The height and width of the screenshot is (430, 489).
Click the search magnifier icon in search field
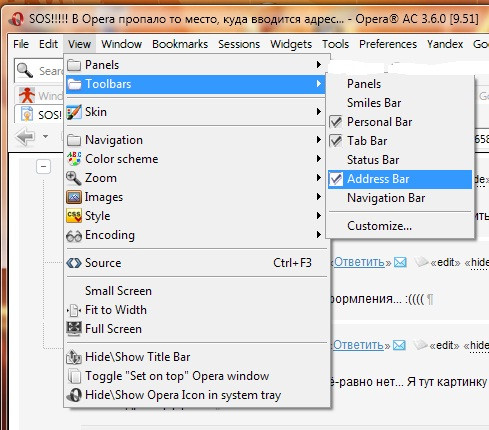[25, 70]
